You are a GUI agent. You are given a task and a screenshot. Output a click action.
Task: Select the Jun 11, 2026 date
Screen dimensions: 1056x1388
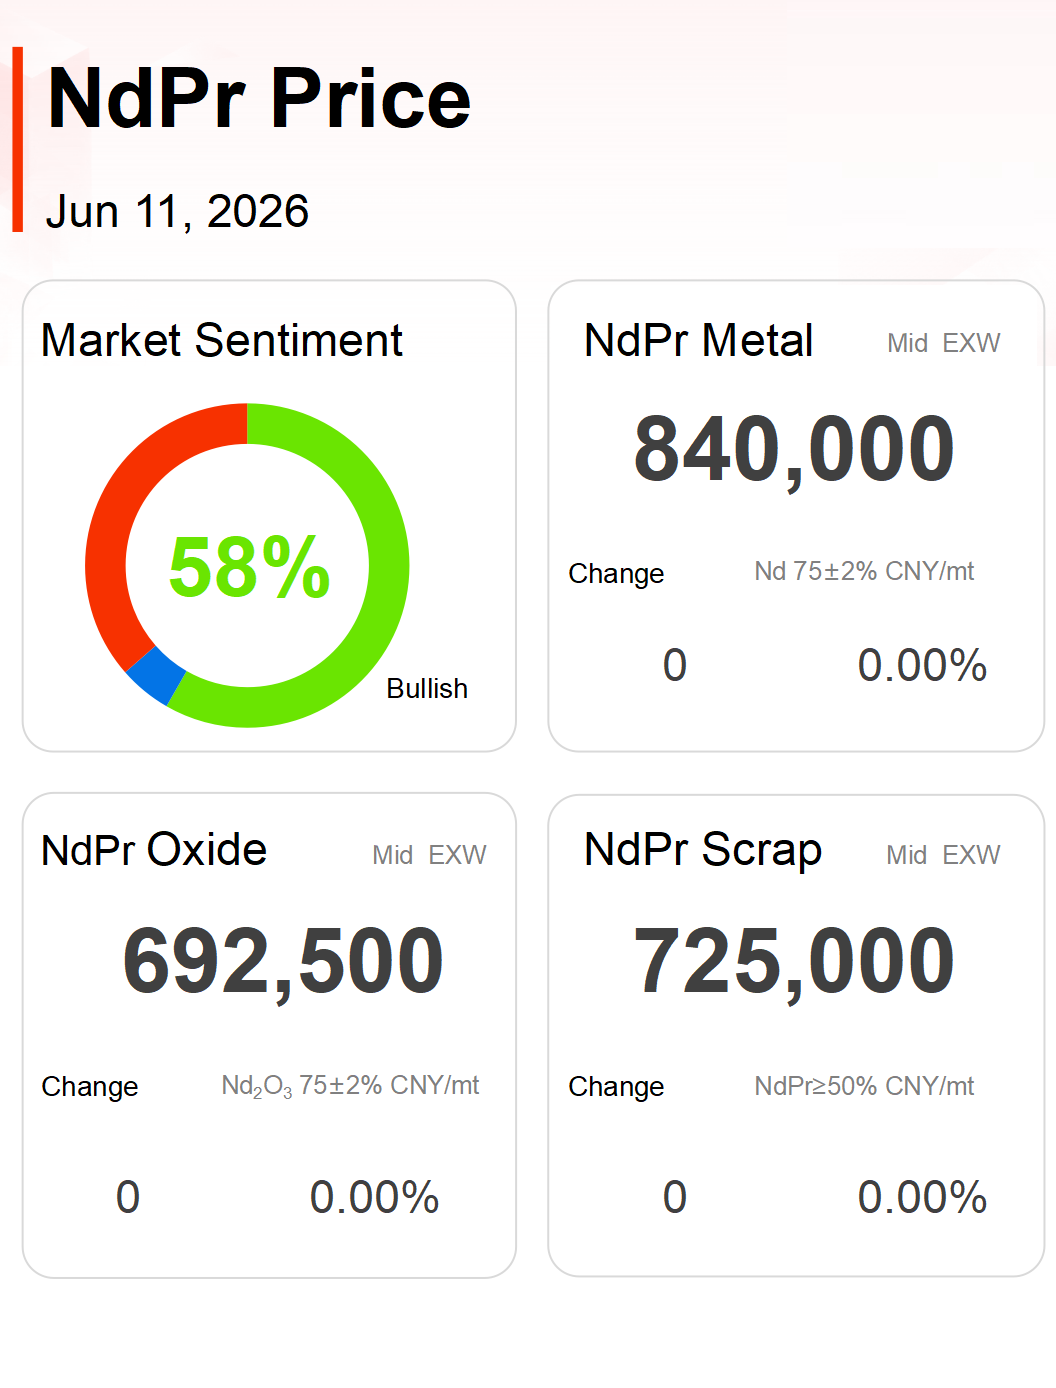tap(177, 212)
